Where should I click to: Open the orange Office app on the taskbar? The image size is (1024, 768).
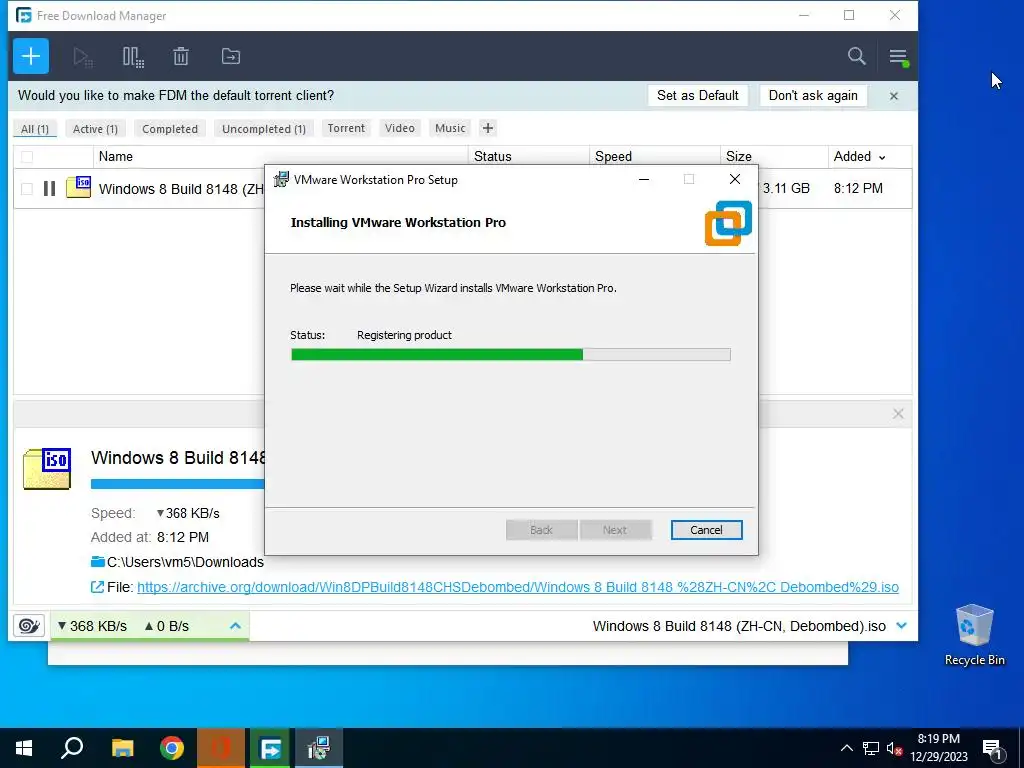pos(221,748)
